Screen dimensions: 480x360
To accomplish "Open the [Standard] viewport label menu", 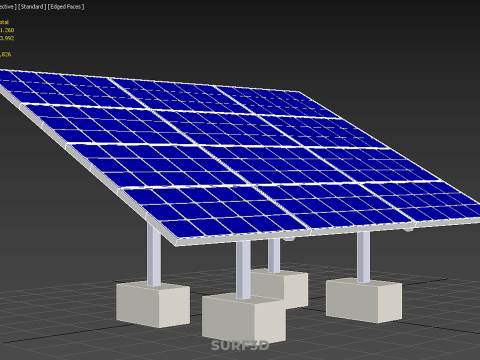I will [x=32, y=7].
